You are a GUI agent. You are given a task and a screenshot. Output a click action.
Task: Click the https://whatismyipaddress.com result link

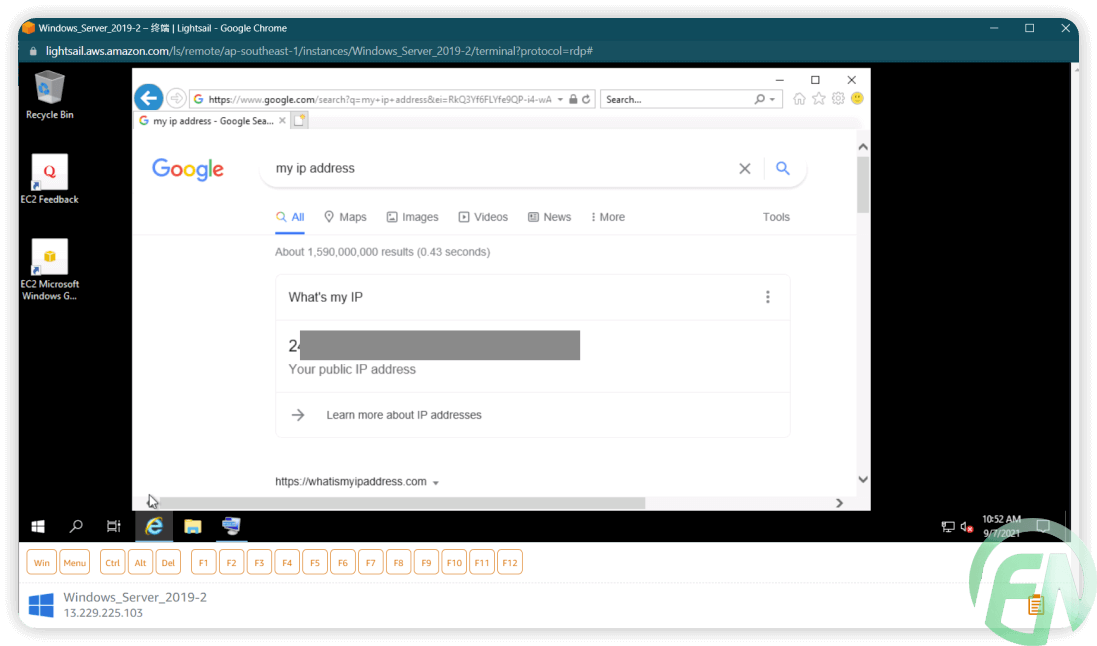click(351, 482)
